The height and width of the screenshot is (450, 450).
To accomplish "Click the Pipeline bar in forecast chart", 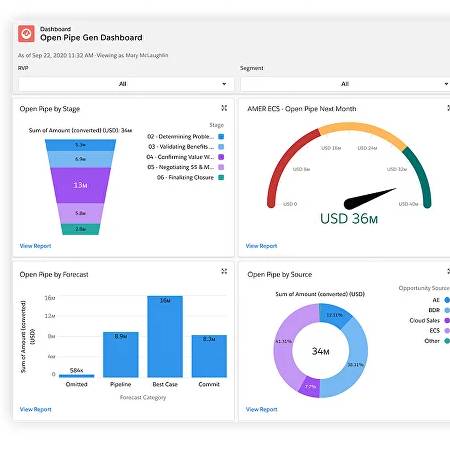I will (121, 355).
